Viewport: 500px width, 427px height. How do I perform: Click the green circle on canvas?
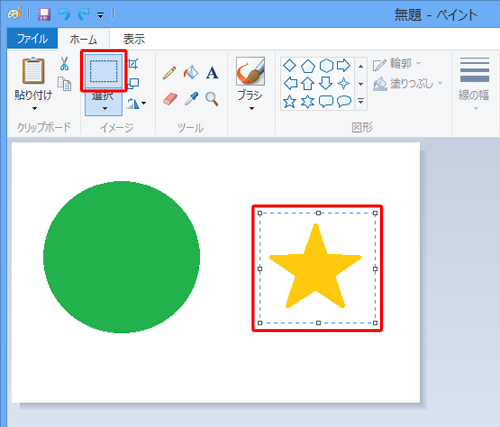121,257
